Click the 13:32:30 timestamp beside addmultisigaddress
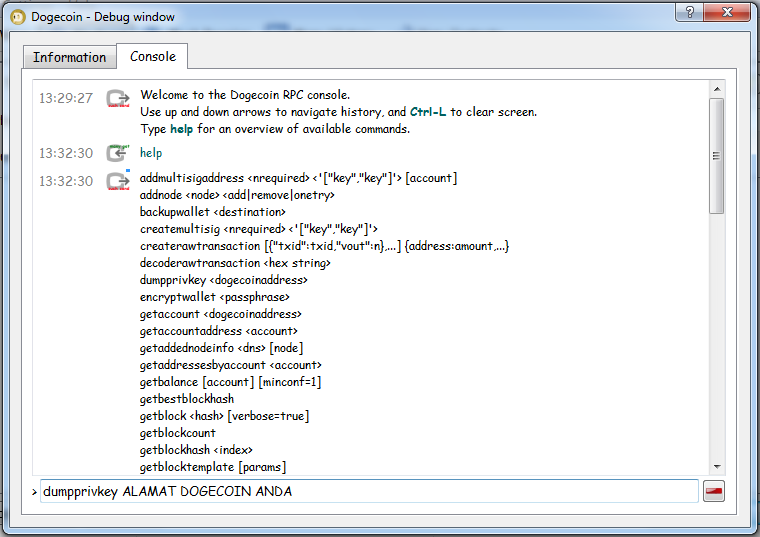Viewport: 760px width, 537px height. pyautogui.click(x=65, y=181)
